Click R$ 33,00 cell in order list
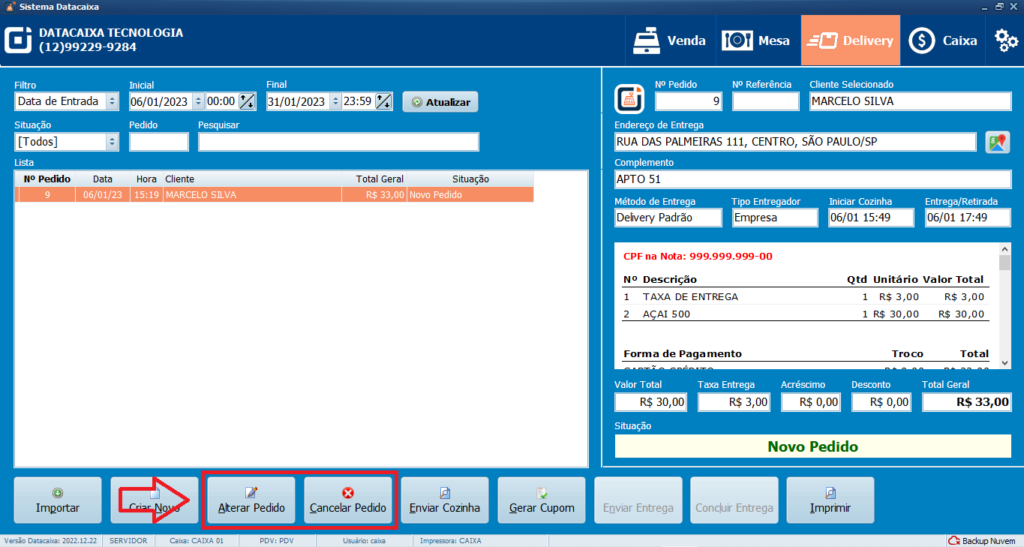 point(374,195)
